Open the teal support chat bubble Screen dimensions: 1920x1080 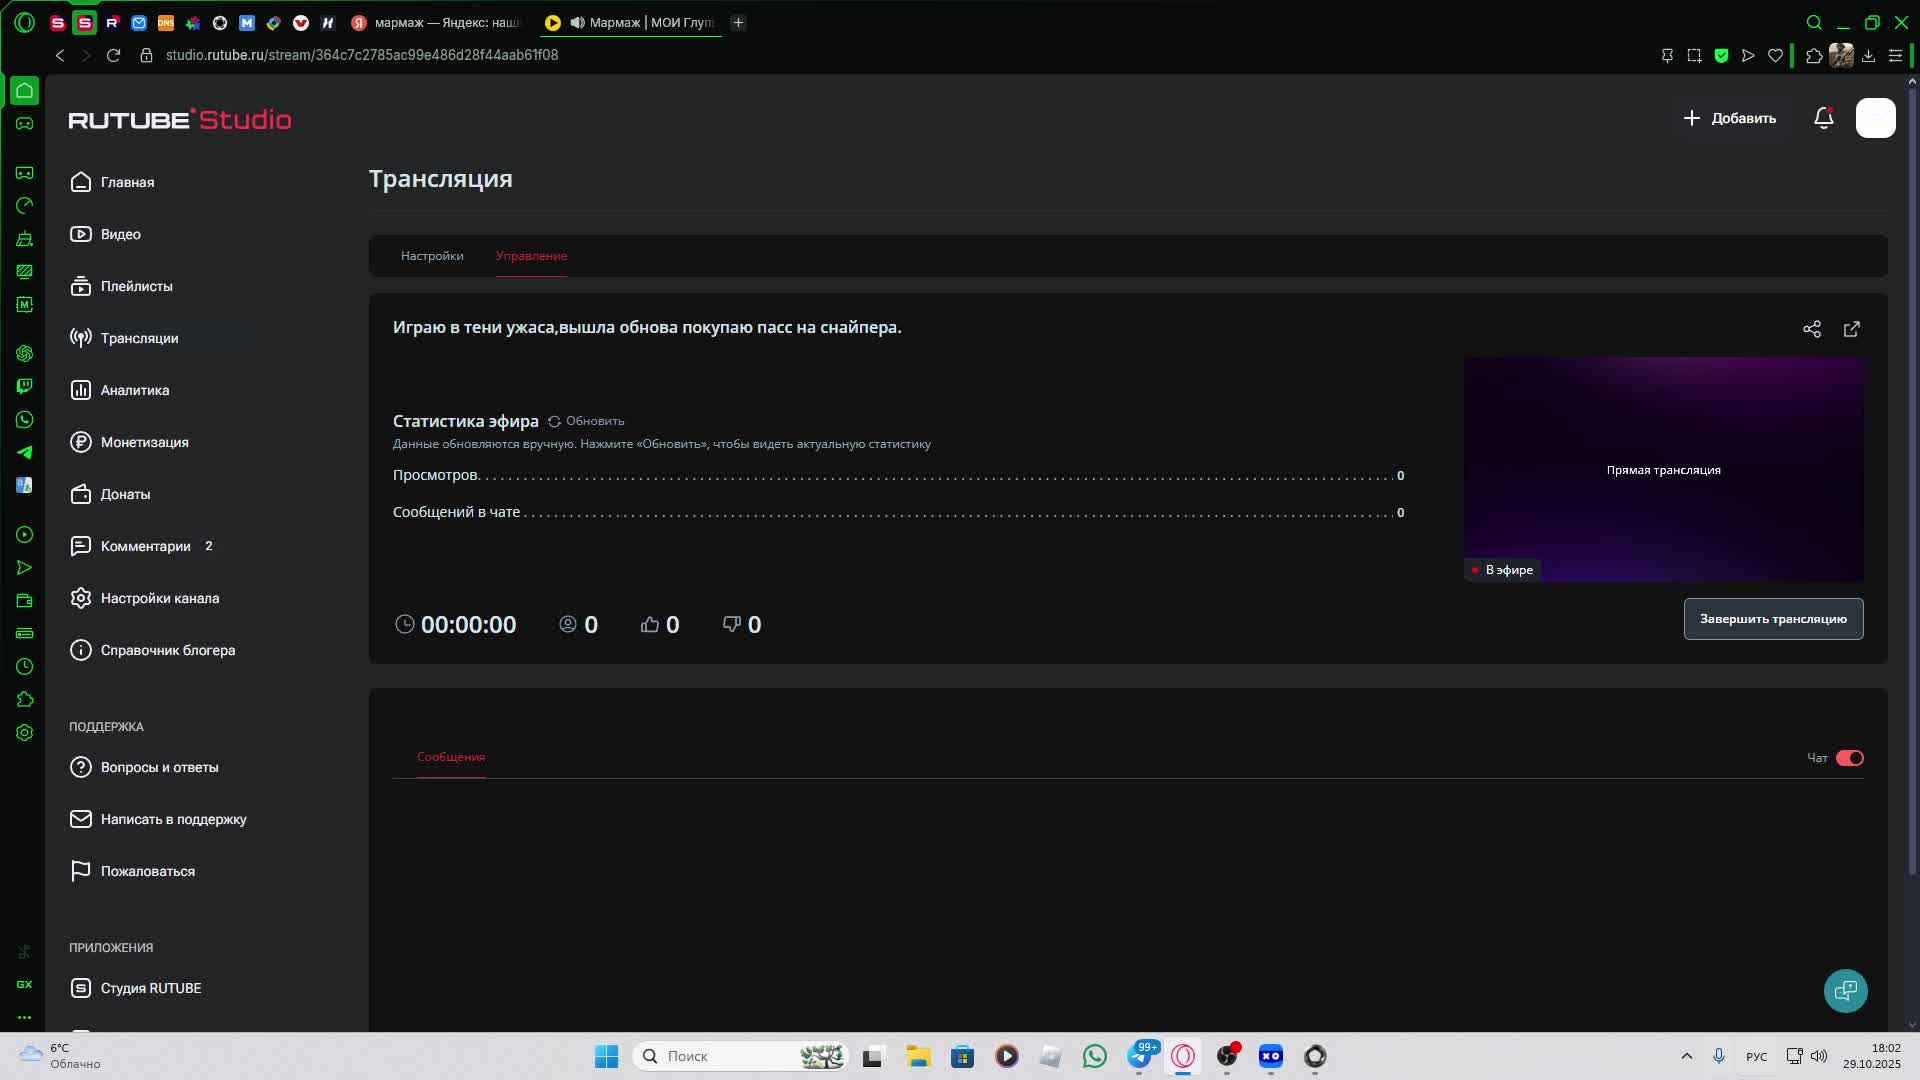pos(1845,990)
